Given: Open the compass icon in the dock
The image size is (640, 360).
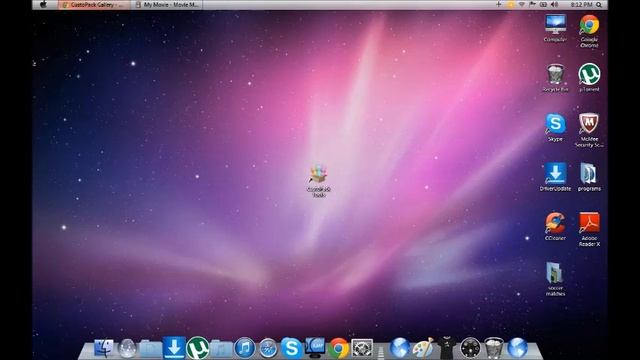Looking at the screenshot, I should pos(268,349).
